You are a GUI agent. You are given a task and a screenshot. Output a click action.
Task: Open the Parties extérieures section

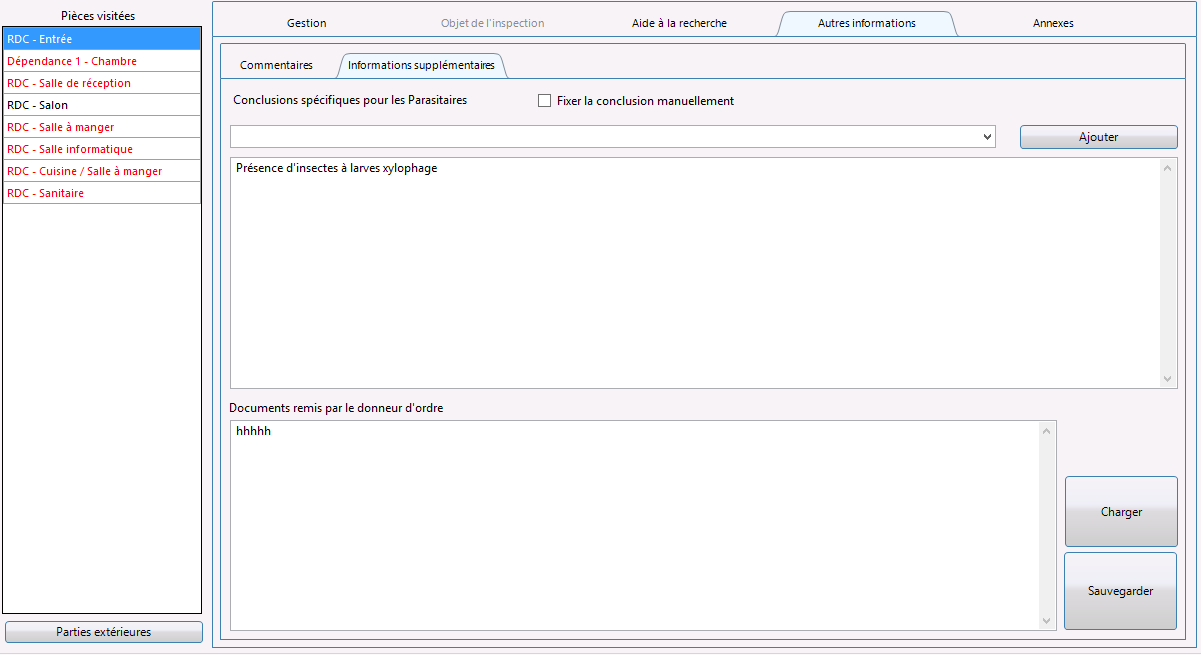click(x=104, y=632)
